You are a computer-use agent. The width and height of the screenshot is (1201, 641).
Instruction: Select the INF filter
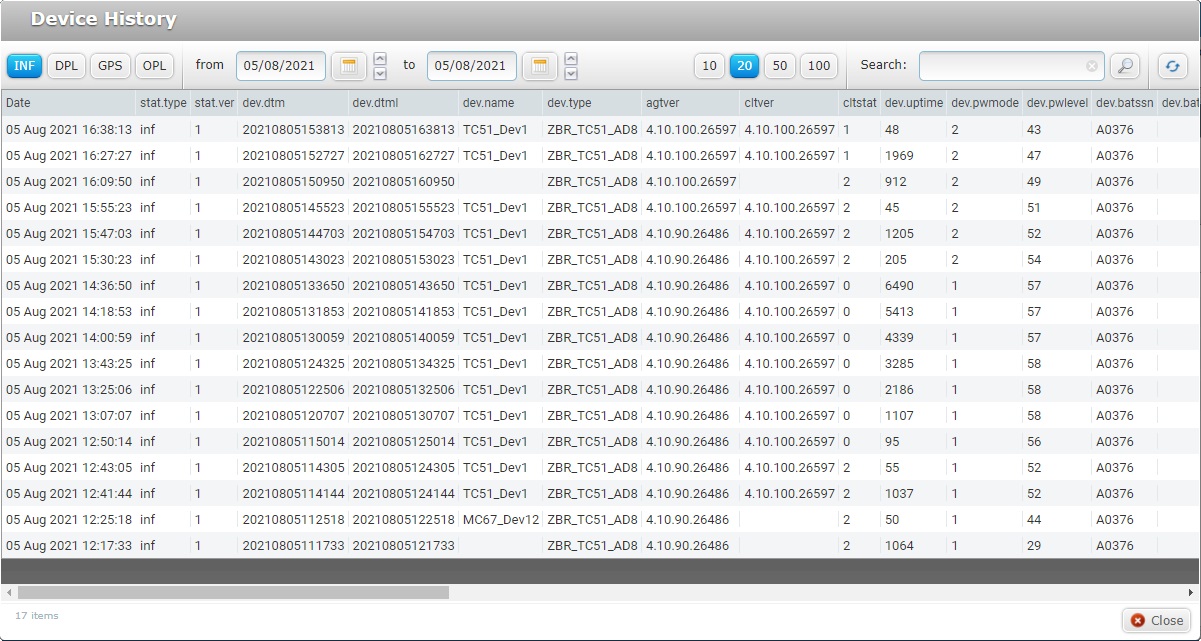(24, 66)
